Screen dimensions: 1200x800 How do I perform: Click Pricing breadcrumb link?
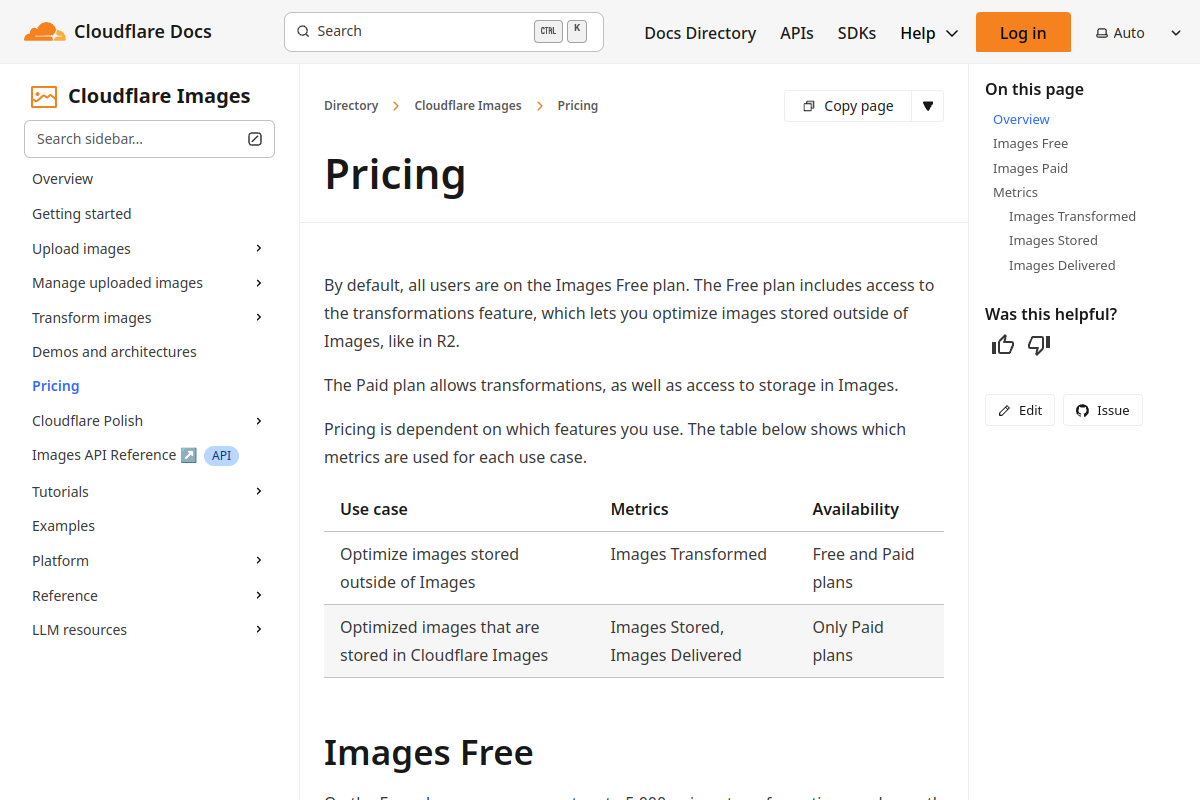point(578,106)
